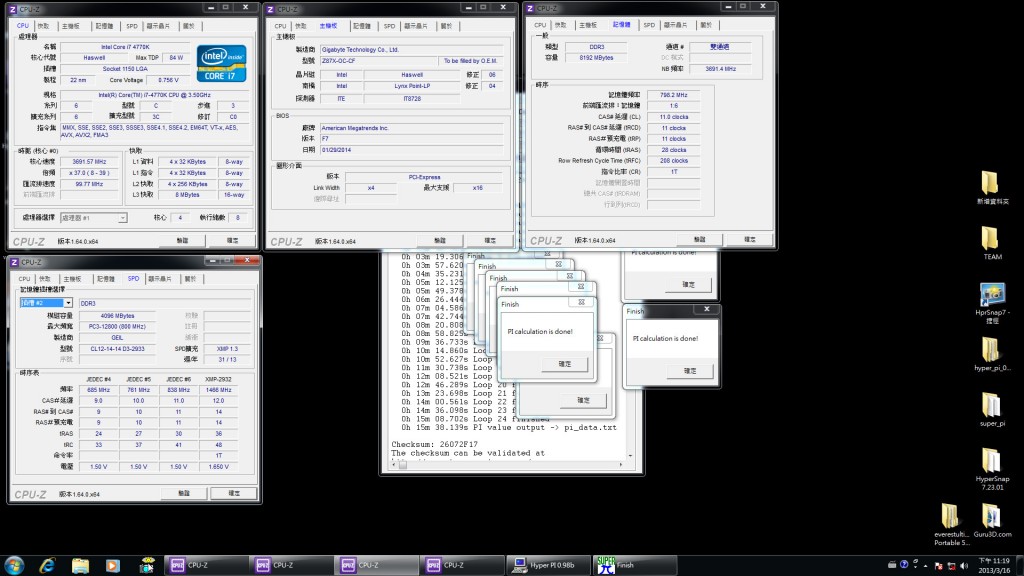Open the taskbar clock showing 11:19
1024x576 pixels.
pyautogui.click(x=992, y=566)
